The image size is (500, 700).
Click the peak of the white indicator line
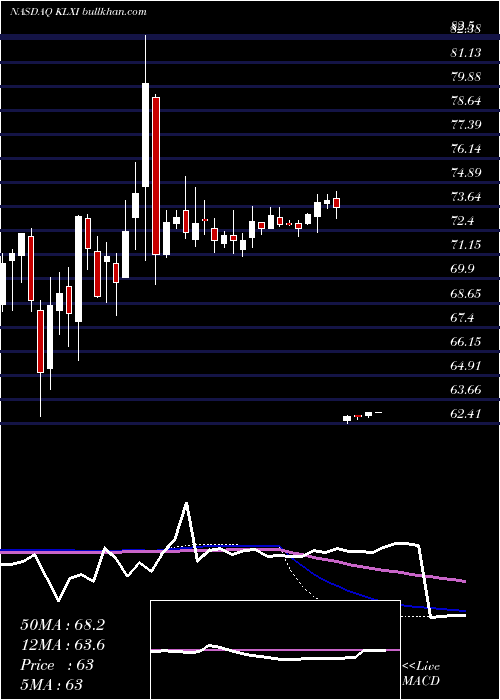(186, 504)
